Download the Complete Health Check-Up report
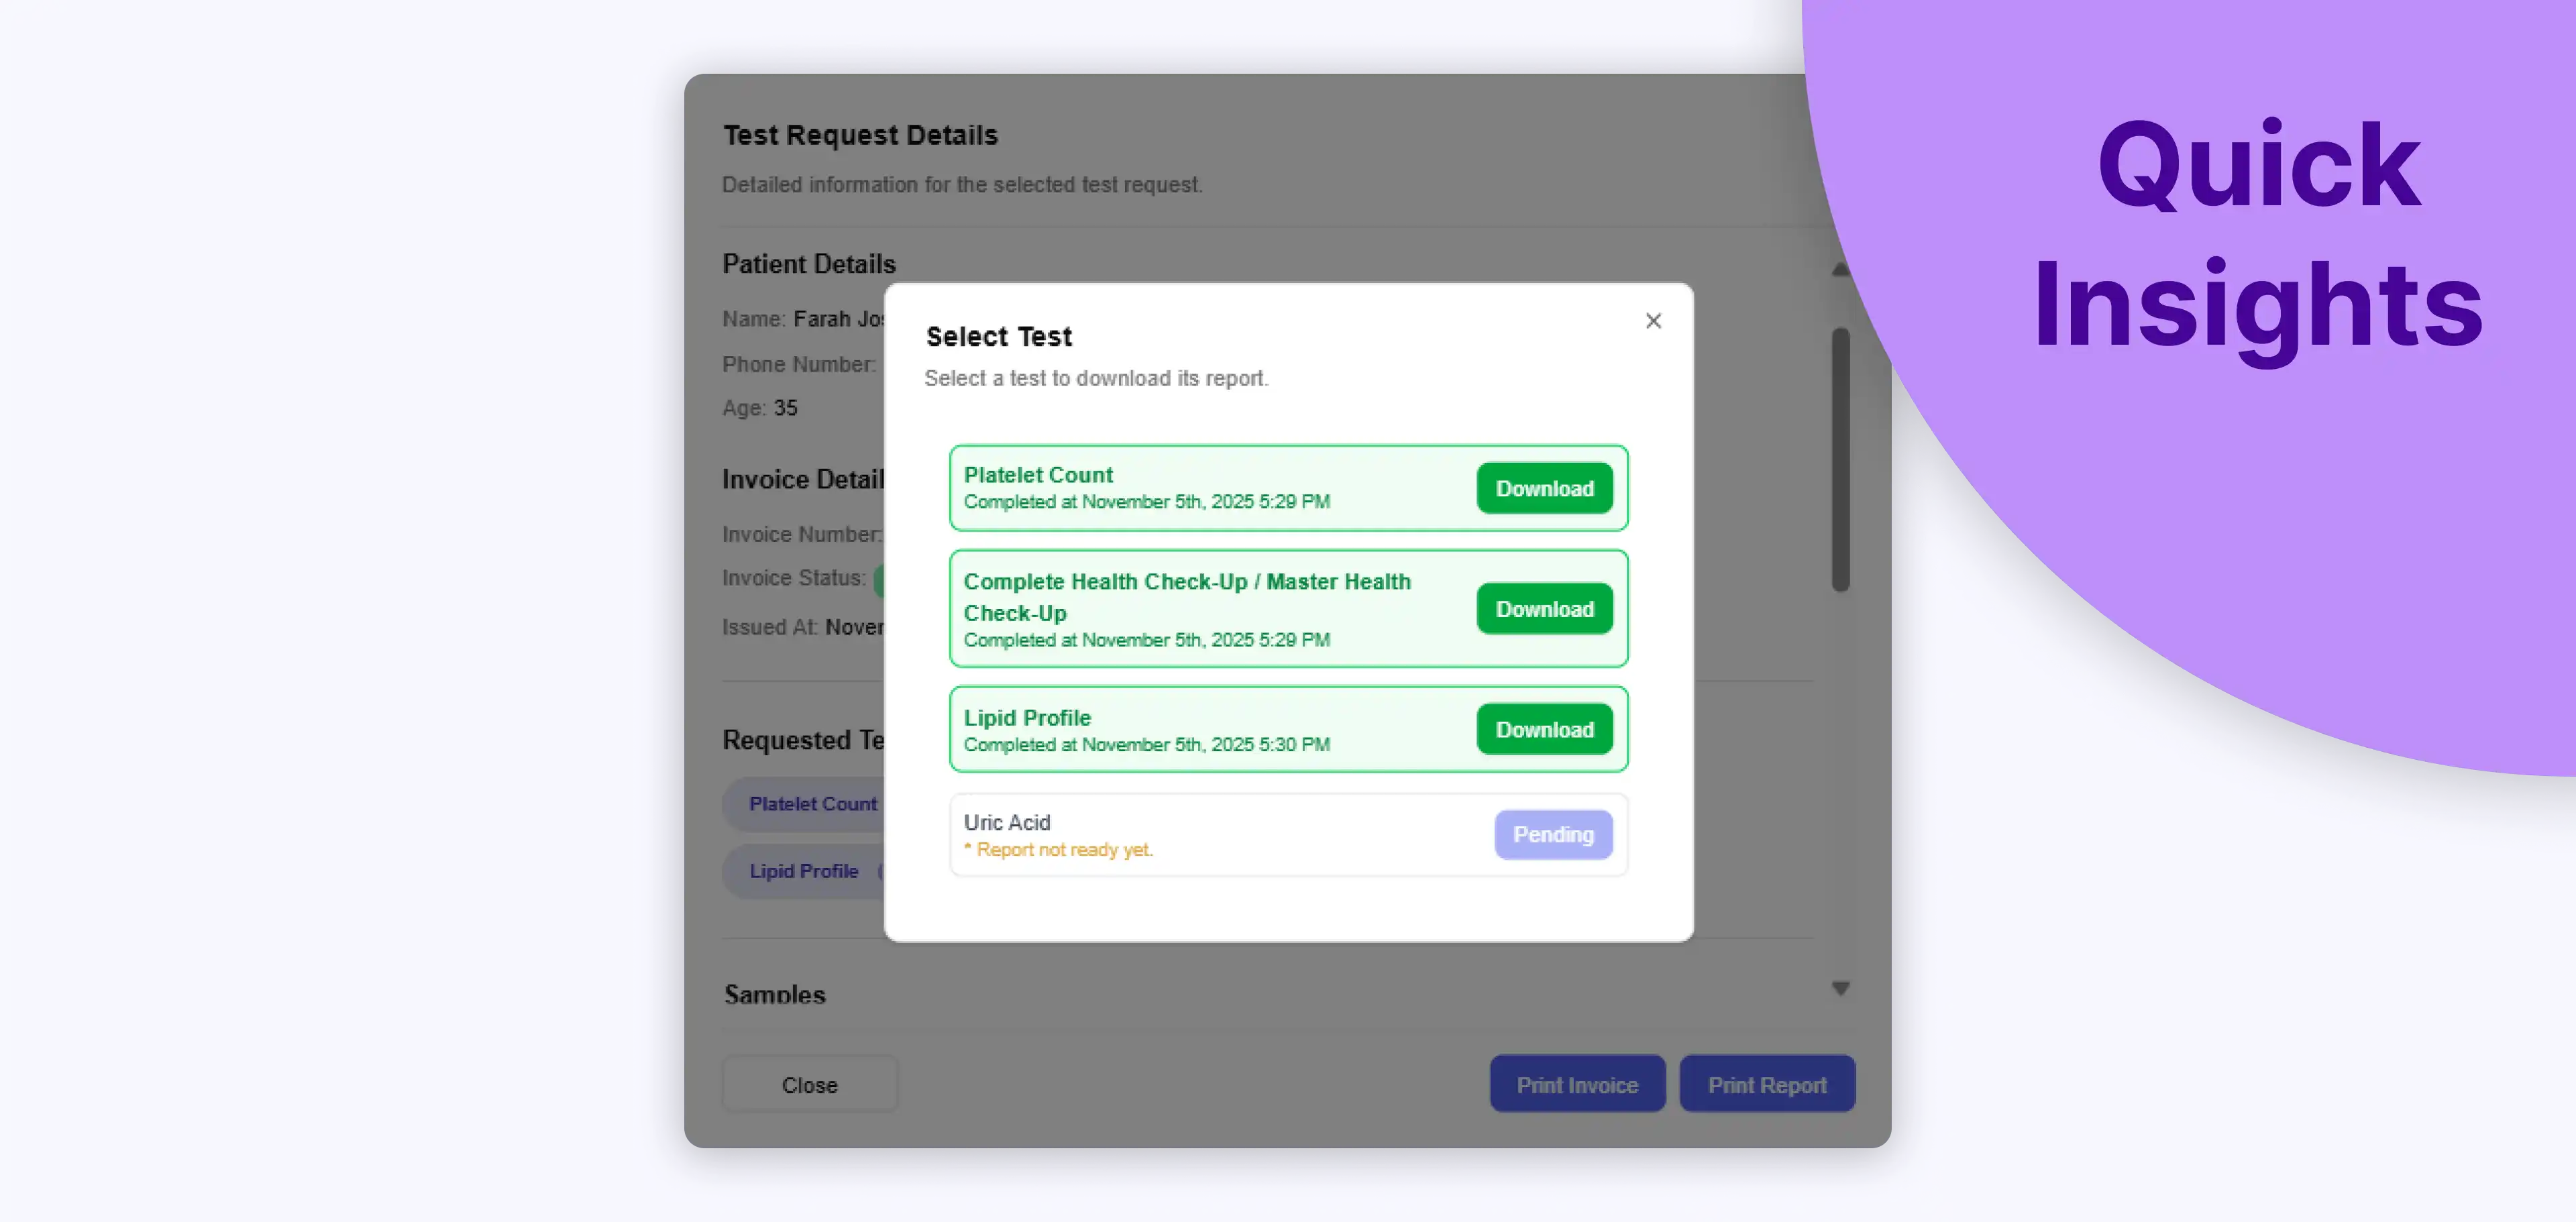2576x1222 pixels. (1544, 609)
